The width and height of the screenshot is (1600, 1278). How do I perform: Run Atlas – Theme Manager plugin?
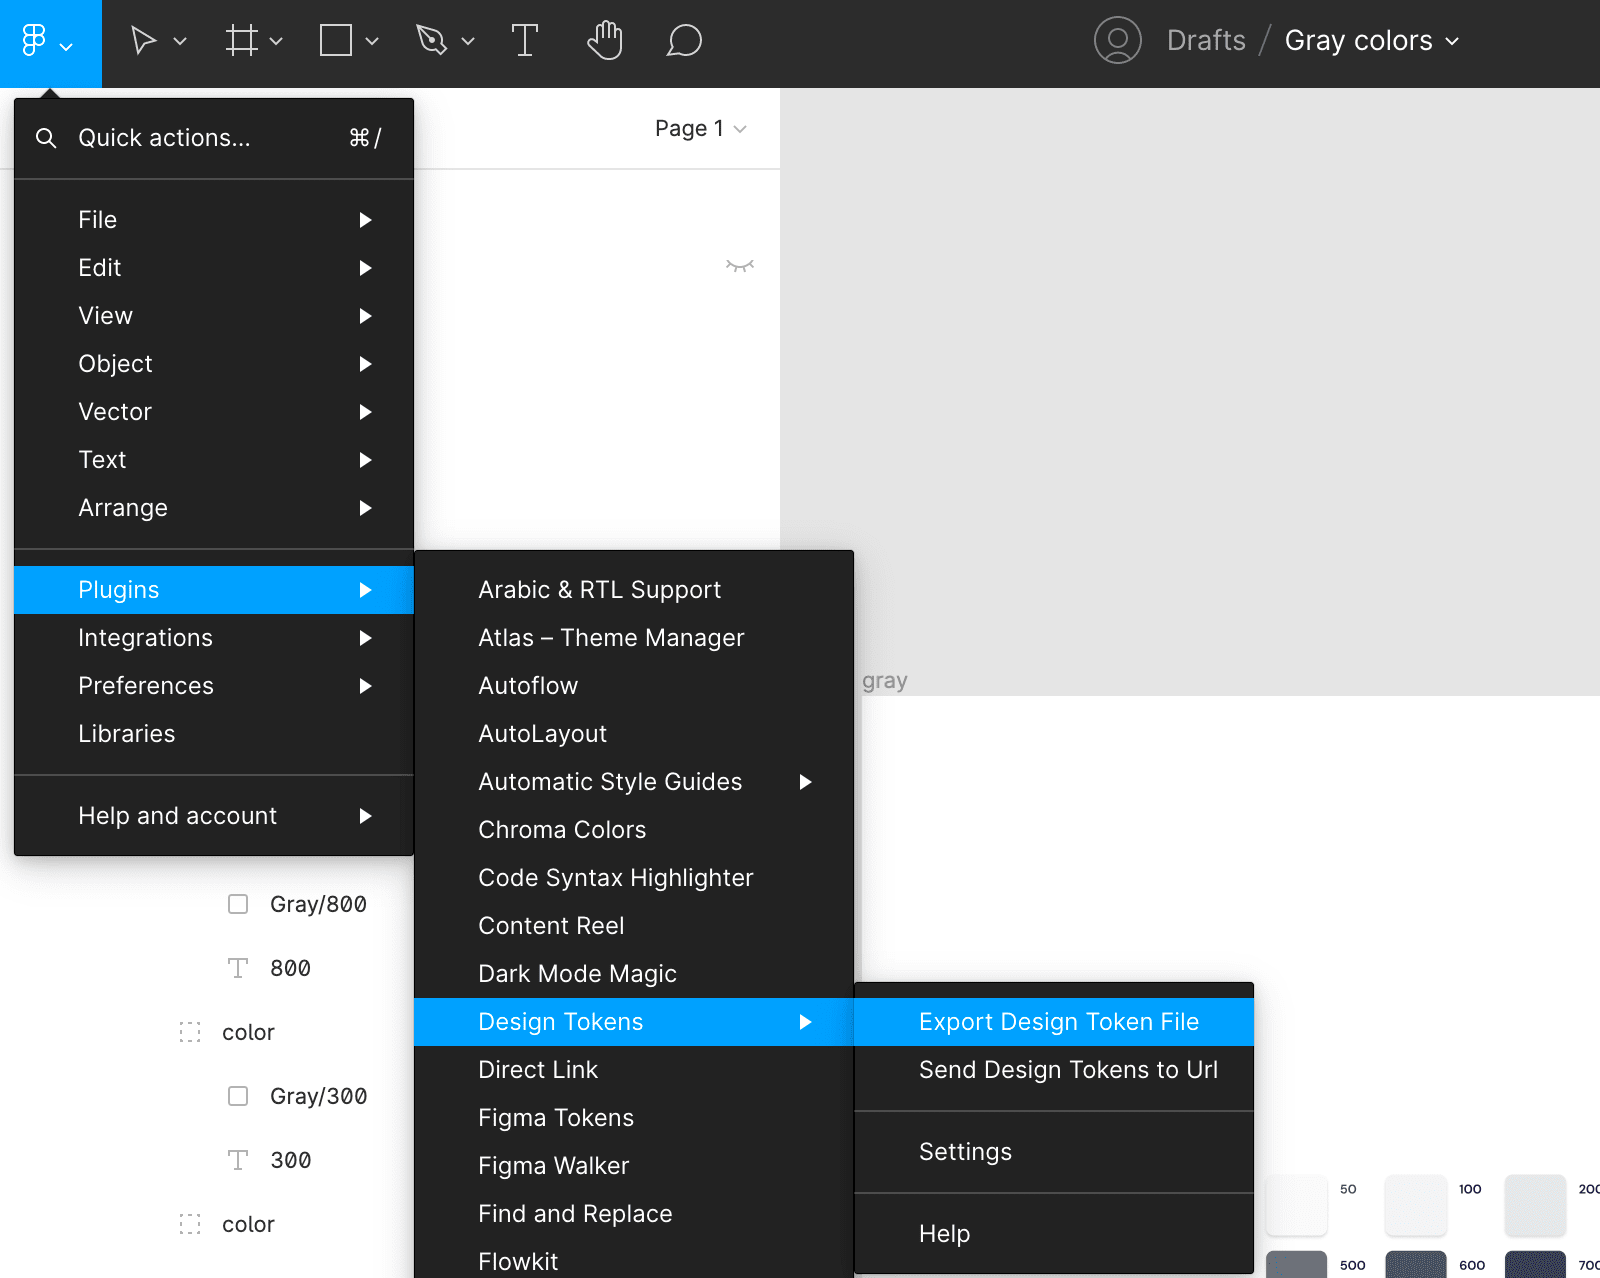(634, 638)
